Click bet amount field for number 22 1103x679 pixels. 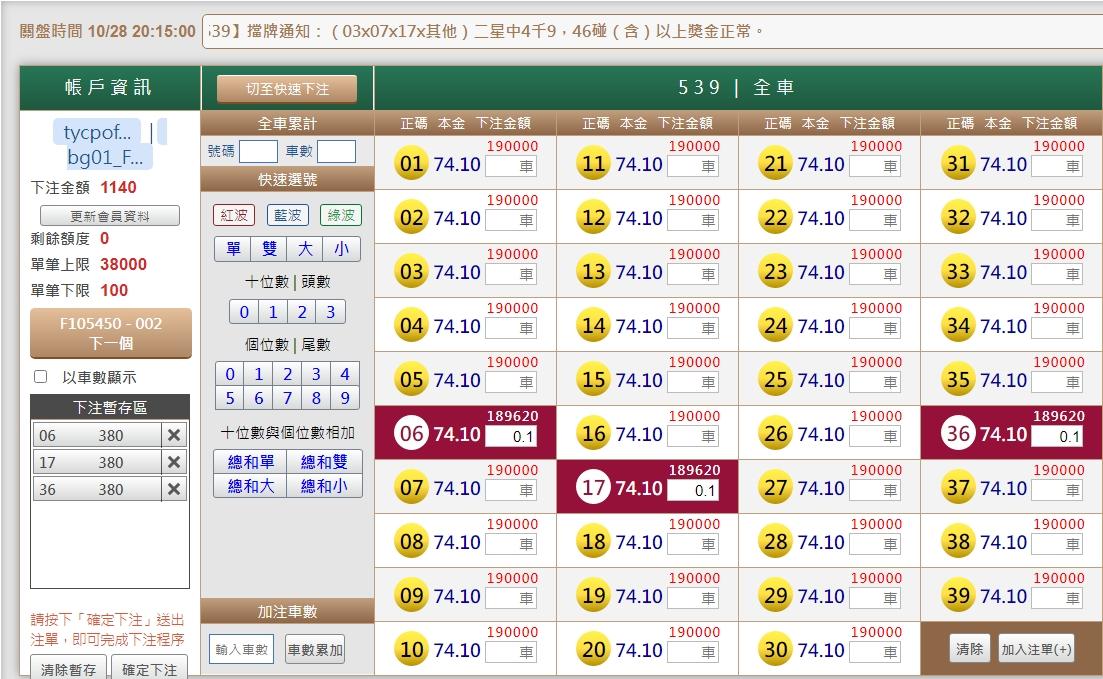tap(875, 220)
